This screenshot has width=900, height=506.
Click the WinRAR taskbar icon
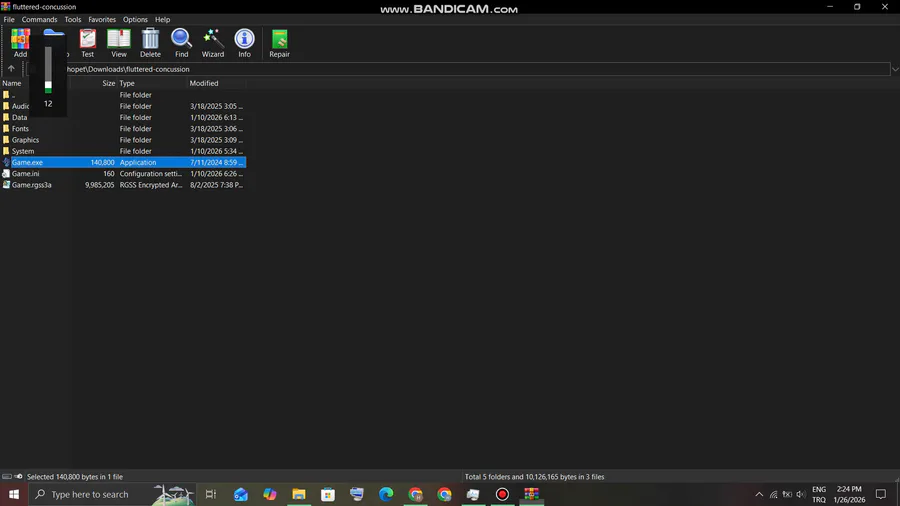pos(532,494)
